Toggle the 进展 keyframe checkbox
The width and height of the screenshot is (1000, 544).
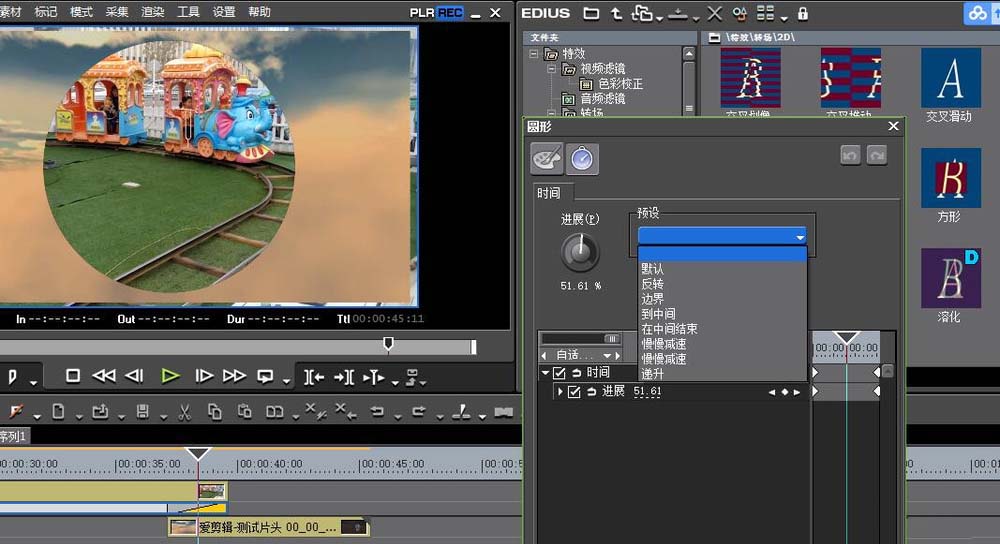click(574, 392)
